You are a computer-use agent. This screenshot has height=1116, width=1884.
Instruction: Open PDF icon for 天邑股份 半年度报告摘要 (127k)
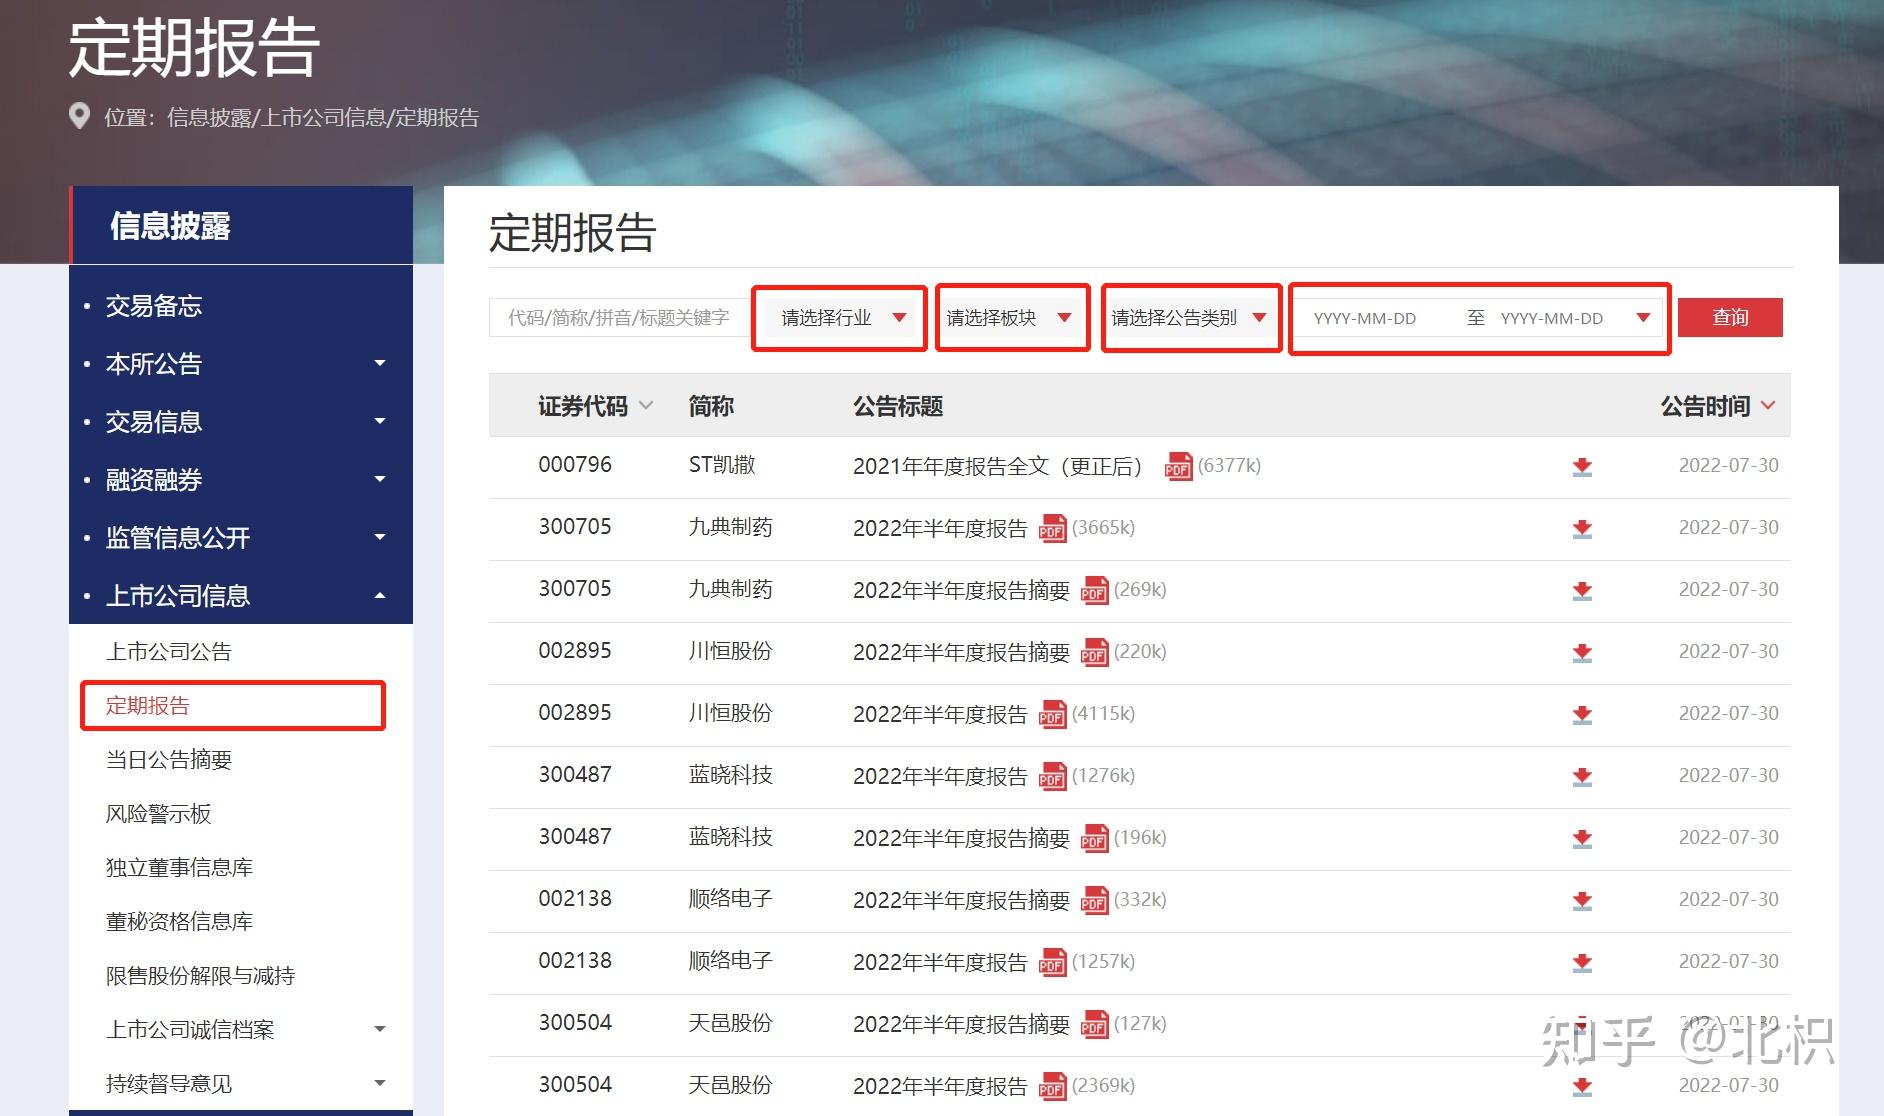tap(1094, 1024)
